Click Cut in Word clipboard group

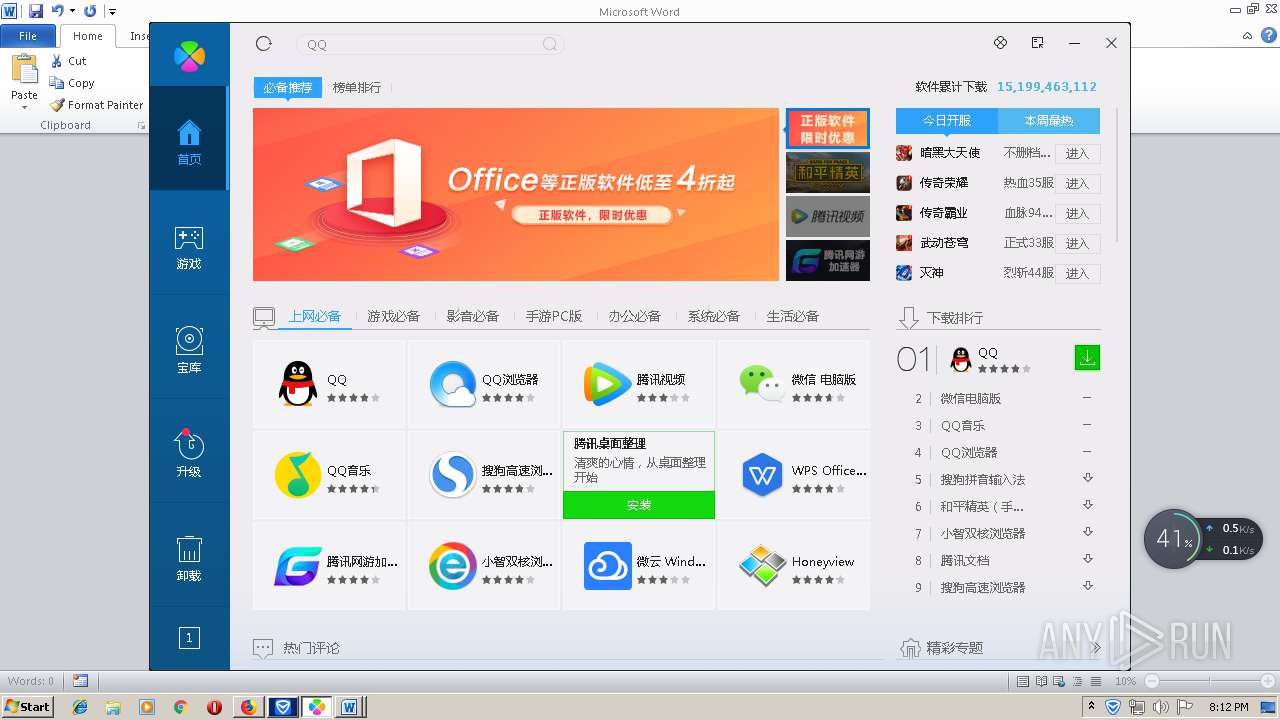(x=69, y=61)
